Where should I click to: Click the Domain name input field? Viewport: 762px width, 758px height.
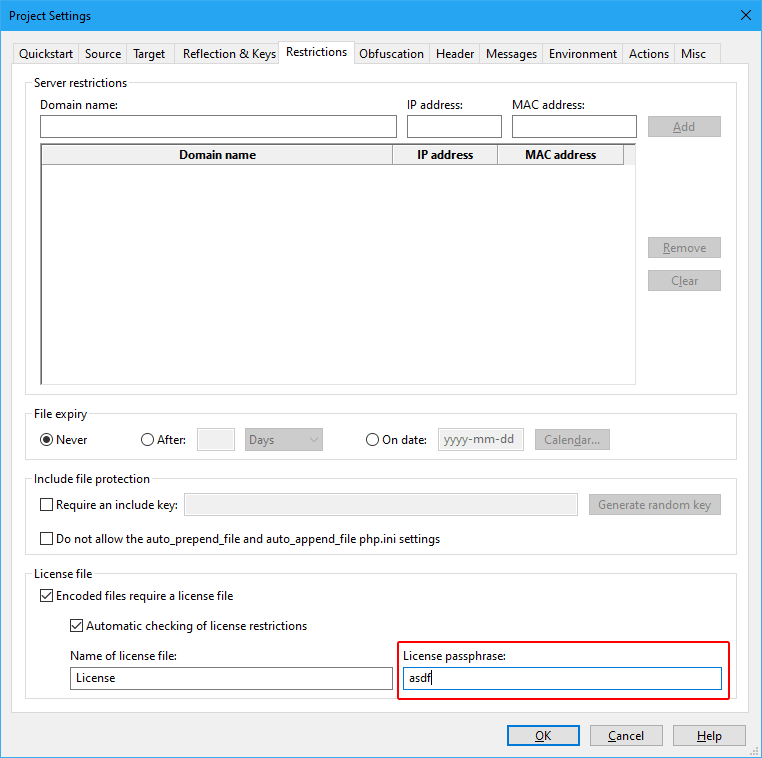[218, 127]
